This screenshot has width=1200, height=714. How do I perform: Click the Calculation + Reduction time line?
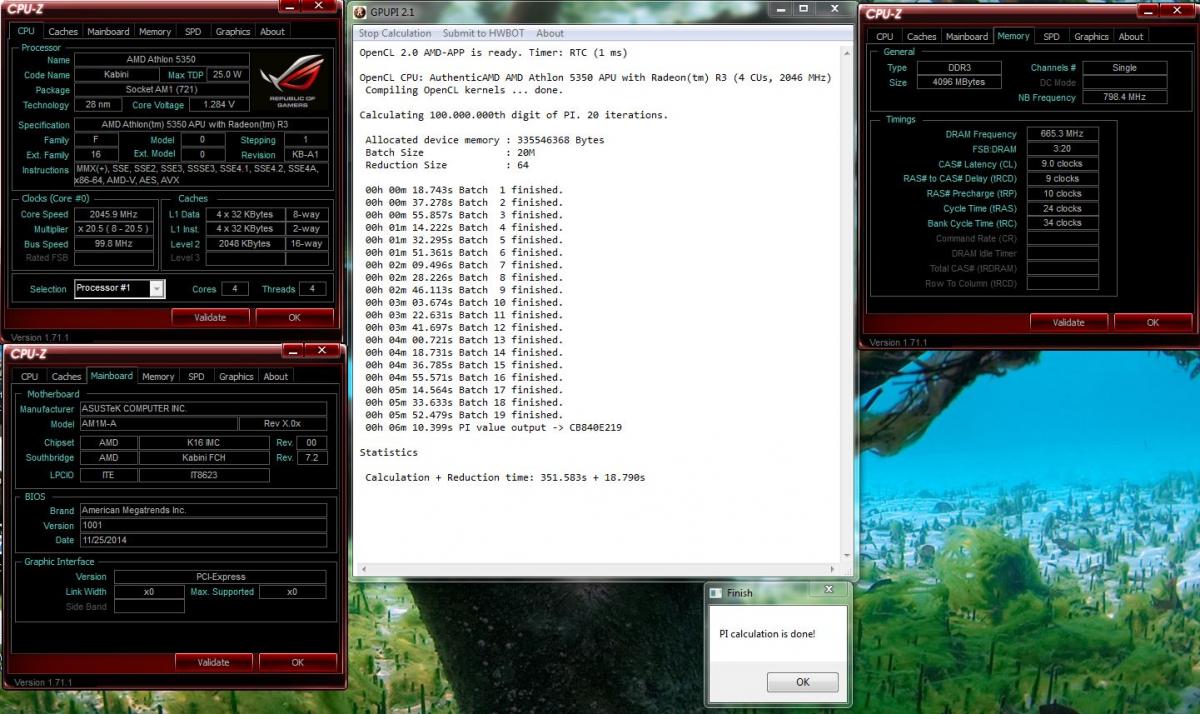coord(505,477)
